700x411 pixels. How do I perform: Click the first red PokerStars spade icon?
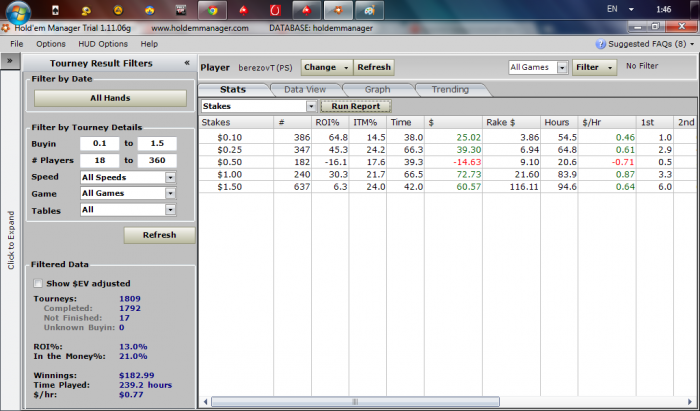244,10
